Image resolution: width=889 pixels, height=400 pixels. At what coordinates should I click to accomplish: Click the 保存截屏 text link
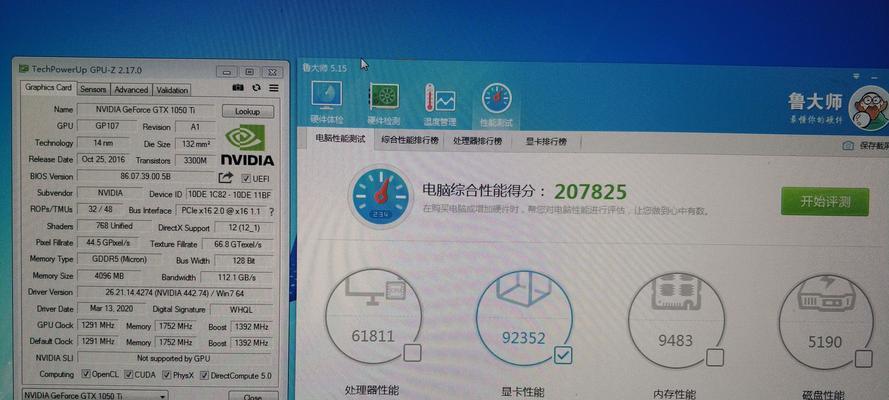(x=874, y=146)
